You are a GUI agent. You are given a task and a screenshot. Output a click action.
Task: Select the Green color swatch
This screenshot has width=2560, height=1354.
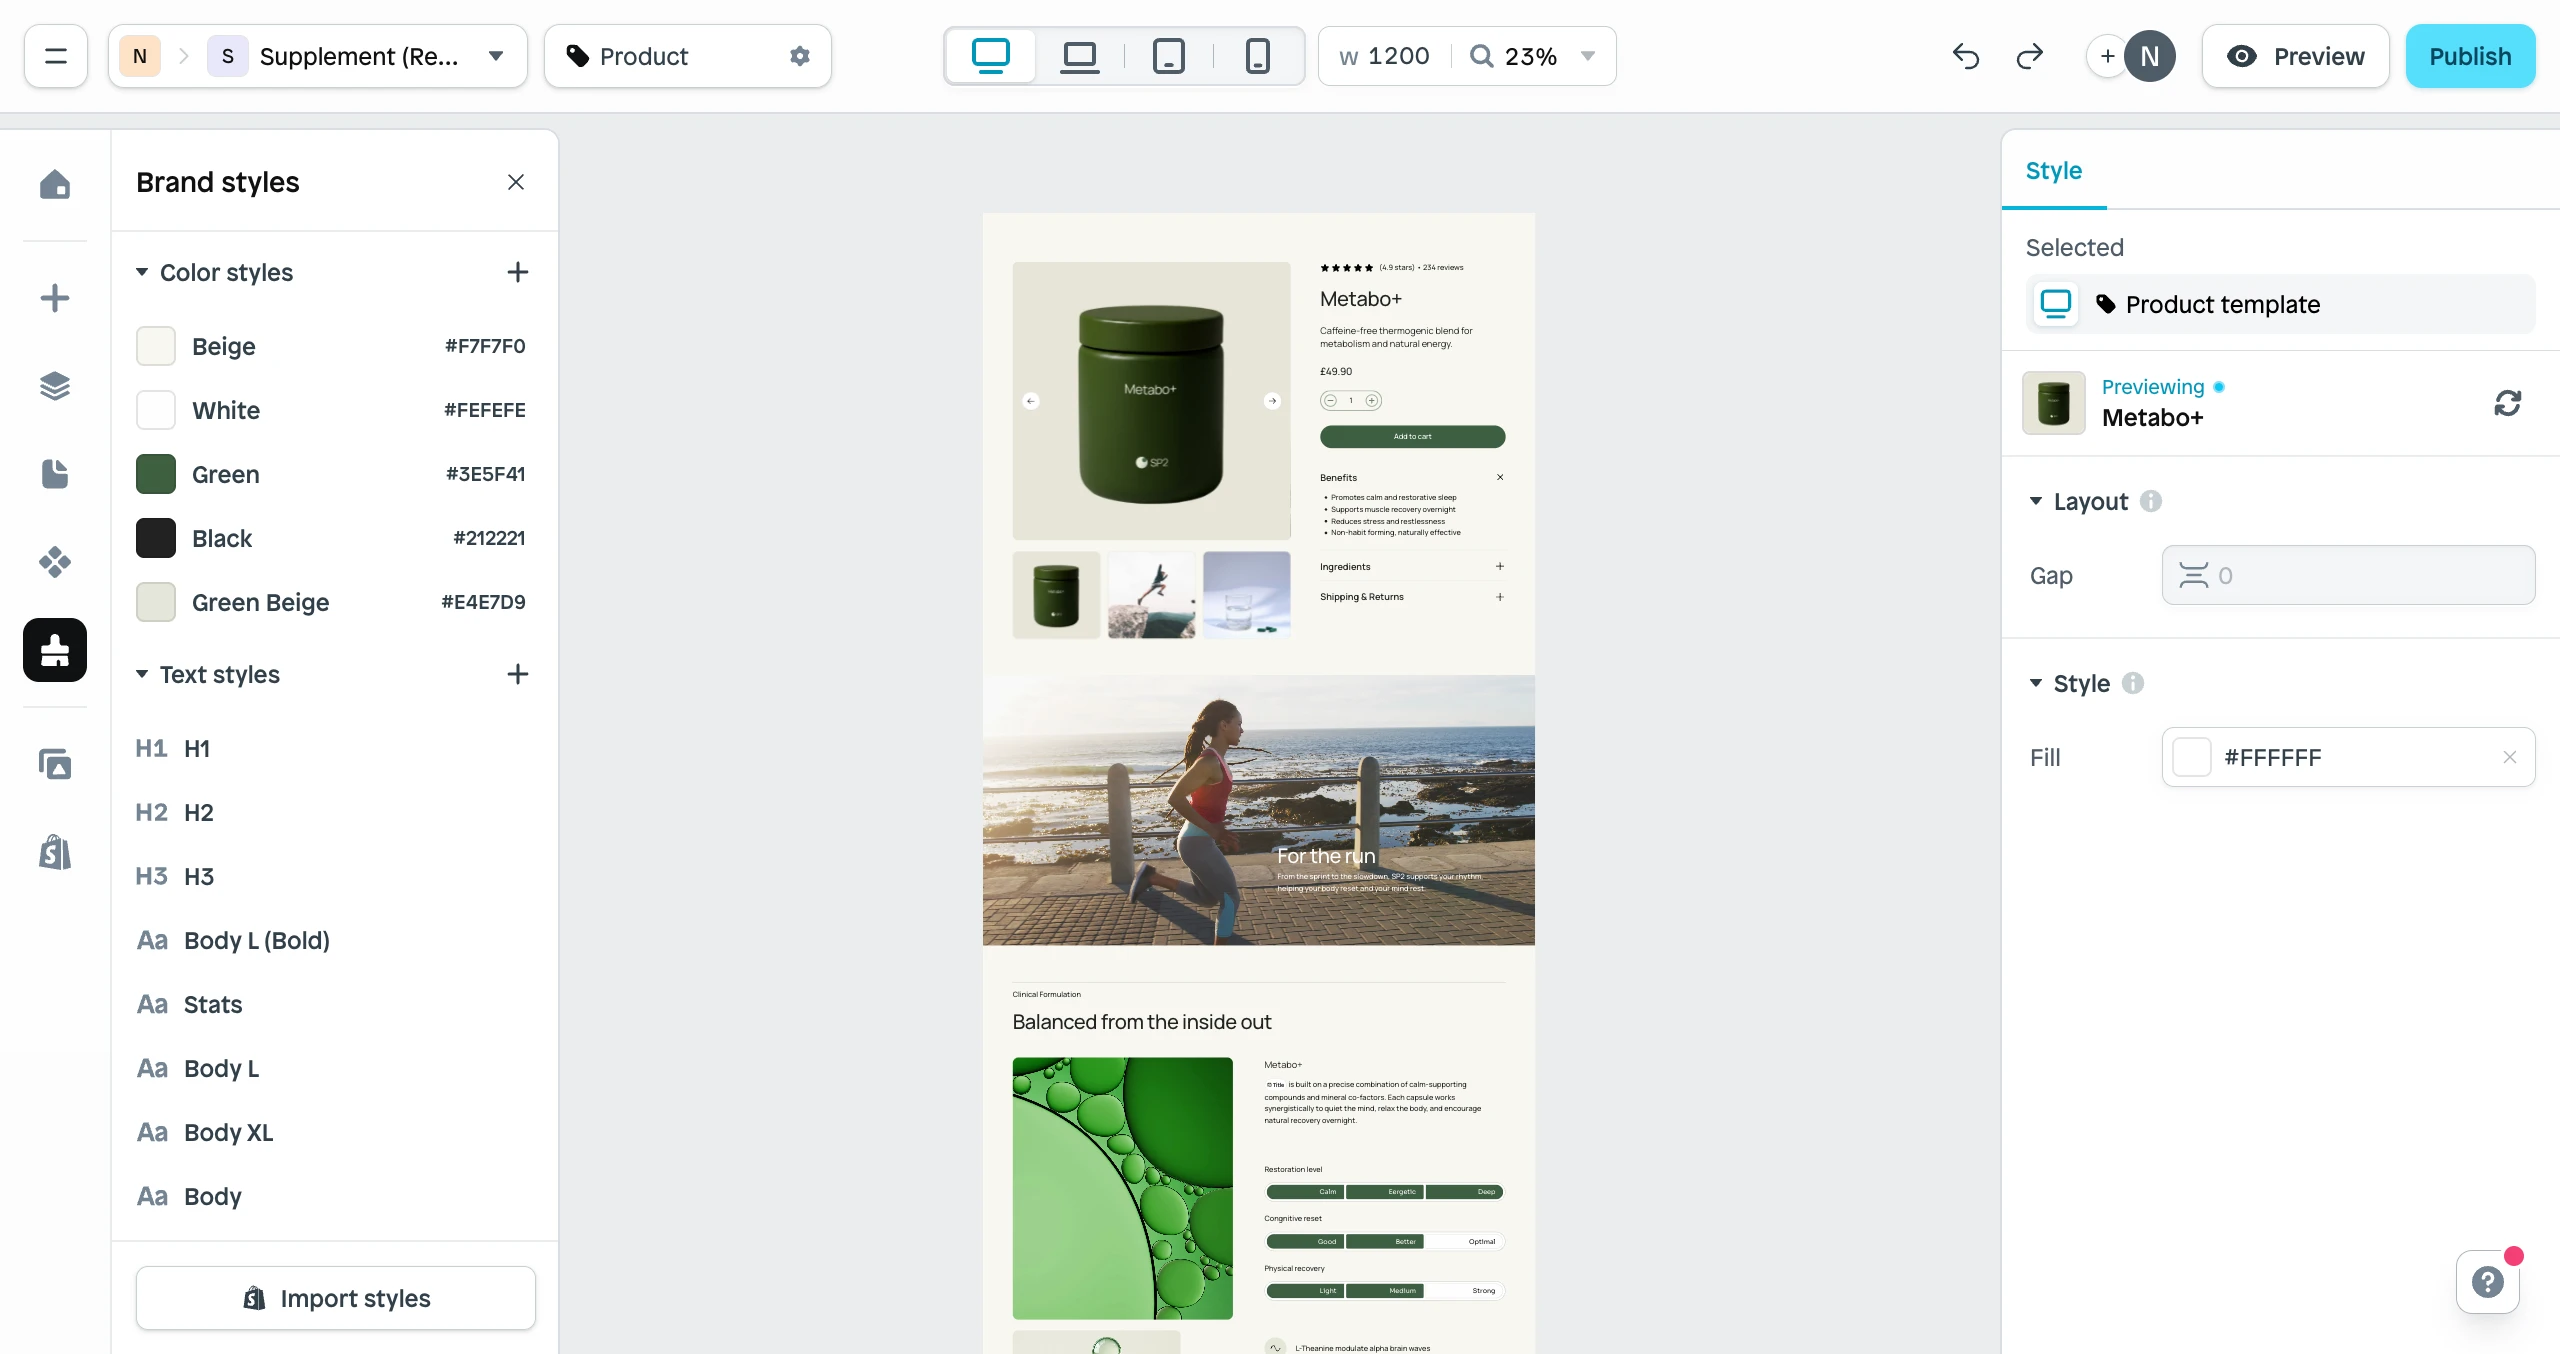[156, 474]
